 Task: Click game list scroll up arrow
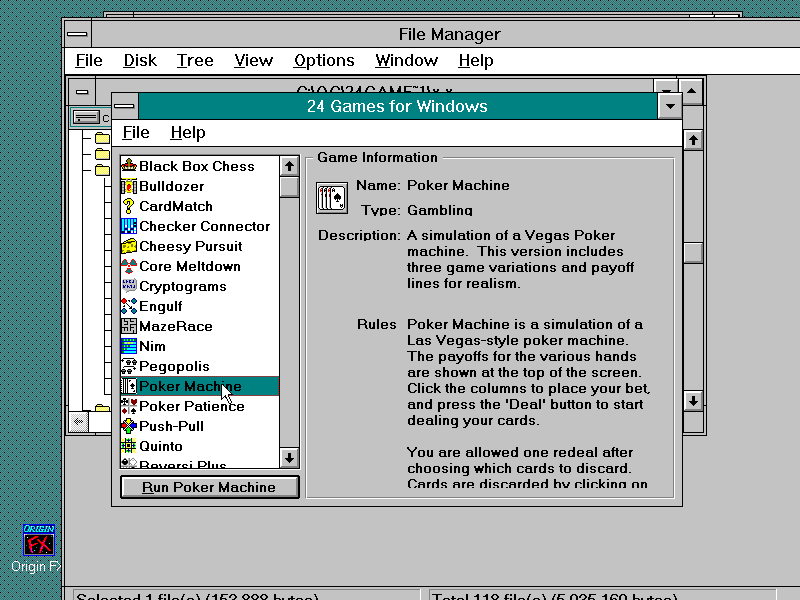click(289, 166)
